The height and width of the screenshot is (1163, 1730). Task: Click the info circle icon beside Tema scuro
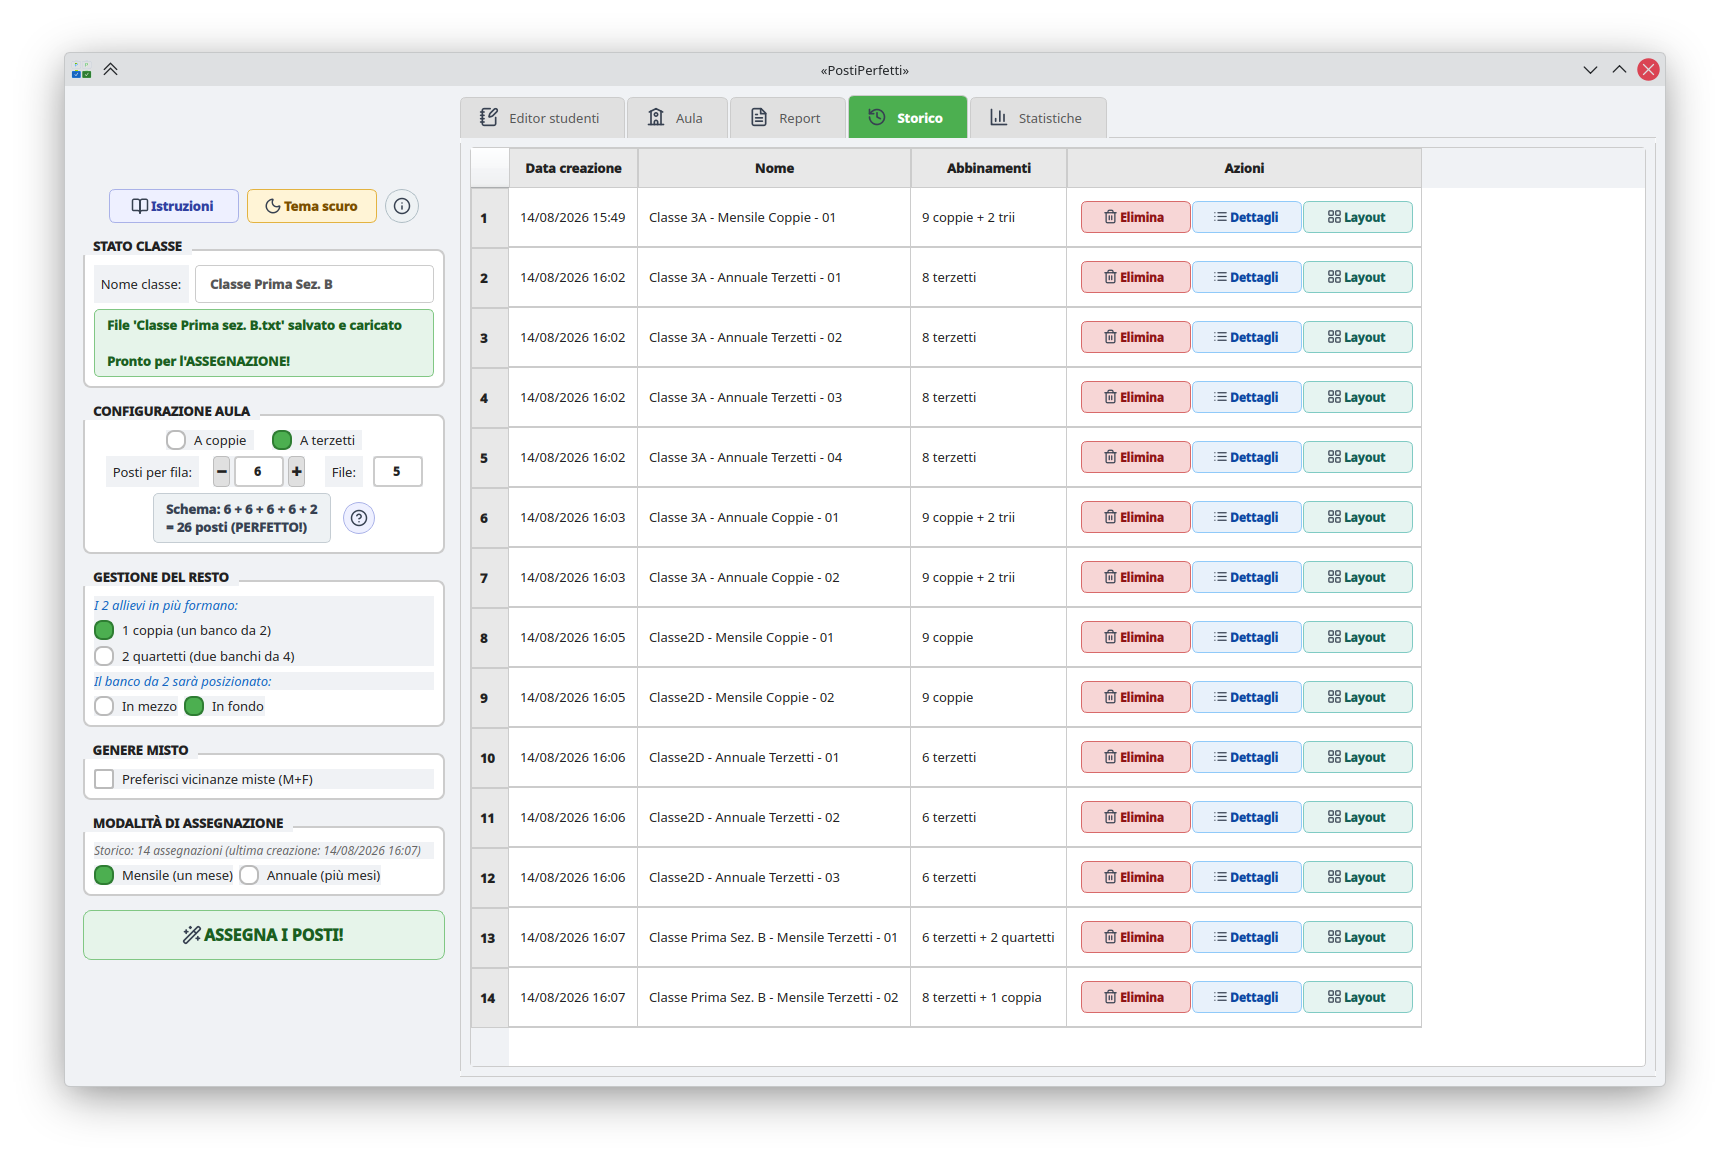(402, 206)
